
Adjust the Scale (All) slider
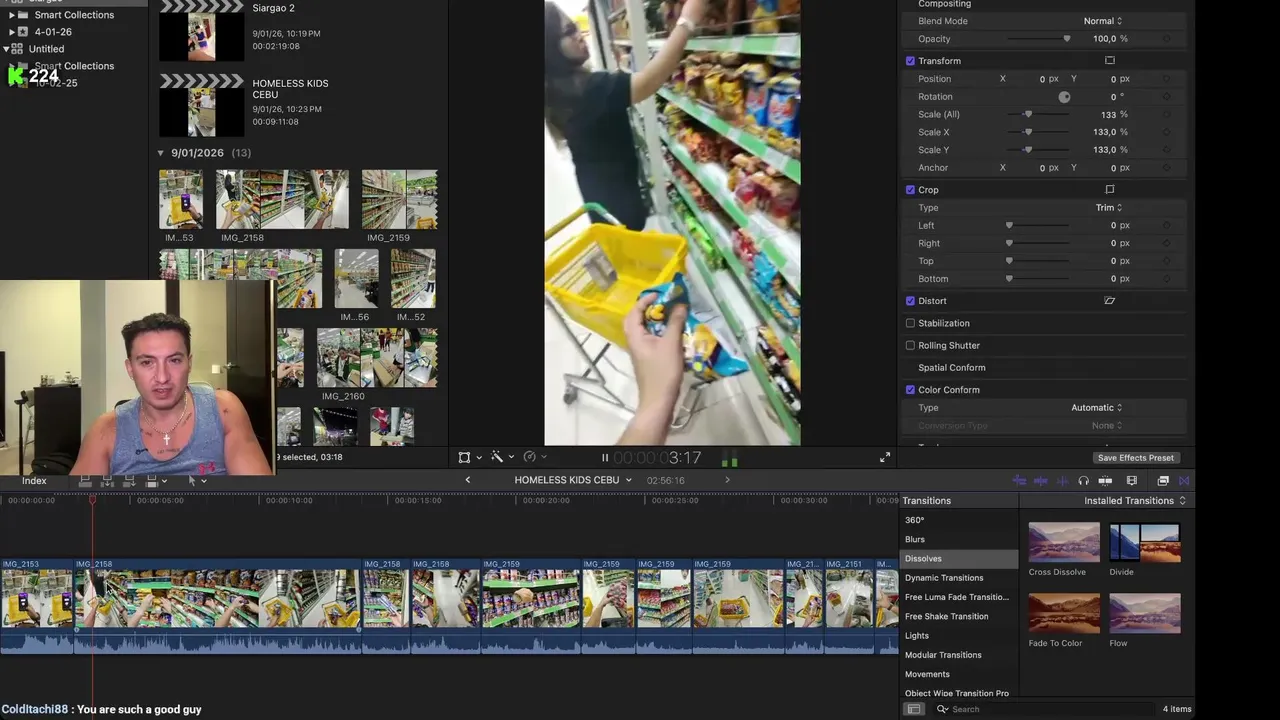1038,115
